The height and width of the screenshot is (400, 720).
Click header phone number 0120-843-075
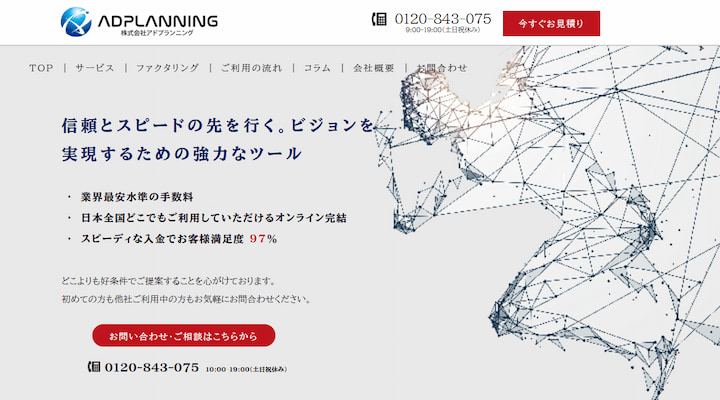pyautogui.click(x=443, y=18)
